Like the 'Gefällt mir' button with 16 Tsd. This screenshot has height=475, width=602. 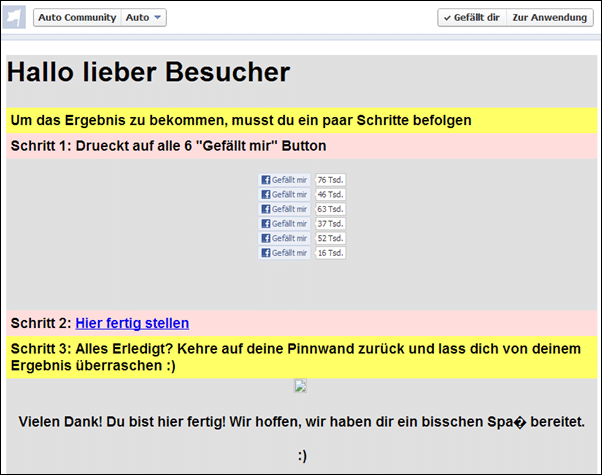click(x=284, y=253)
